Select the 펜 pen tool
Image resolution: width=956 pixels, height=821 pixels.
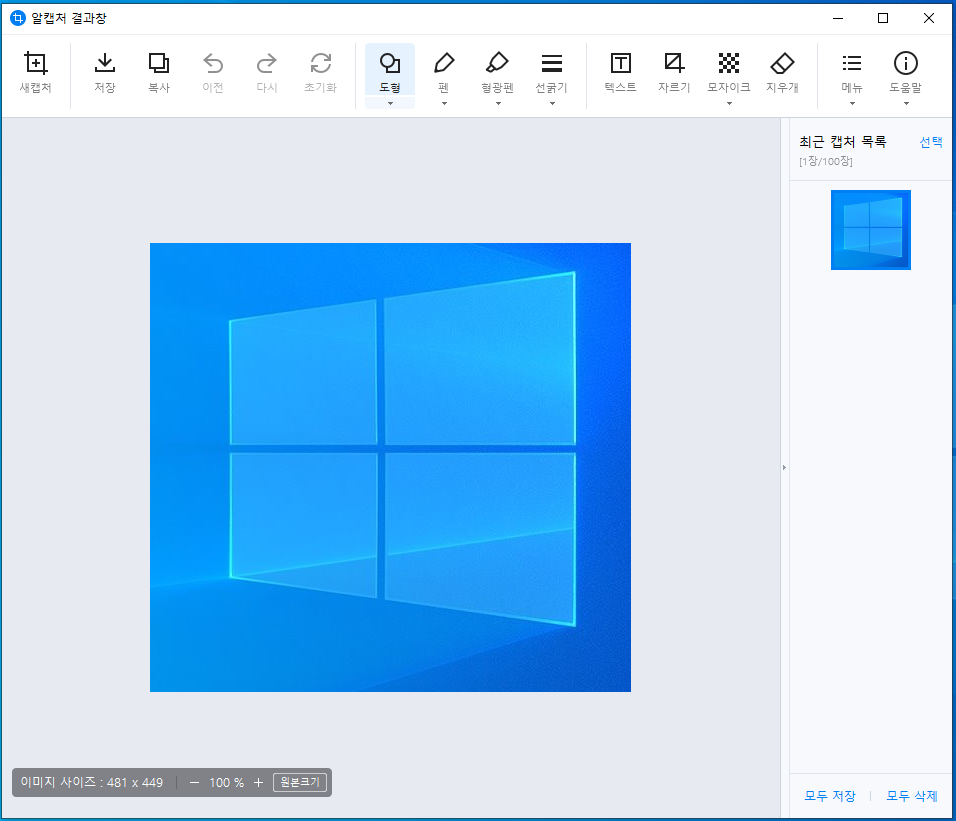[x=444, y=70]
